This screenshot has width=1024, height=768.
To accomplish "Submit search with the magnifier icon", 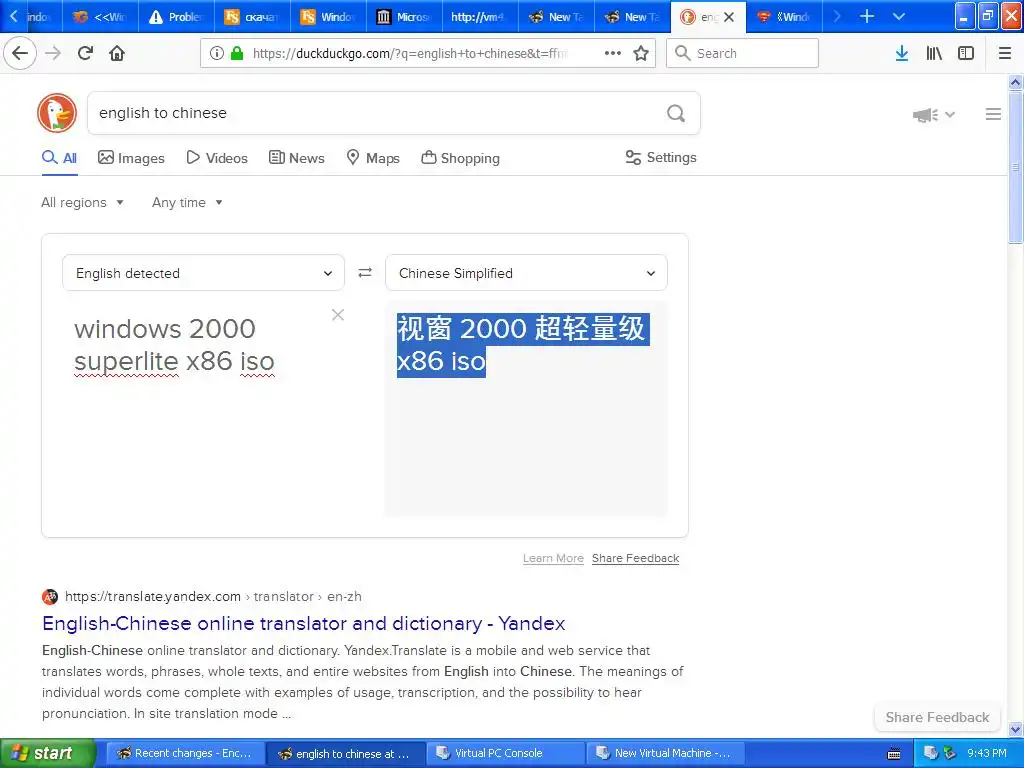I will click(676, 113).
